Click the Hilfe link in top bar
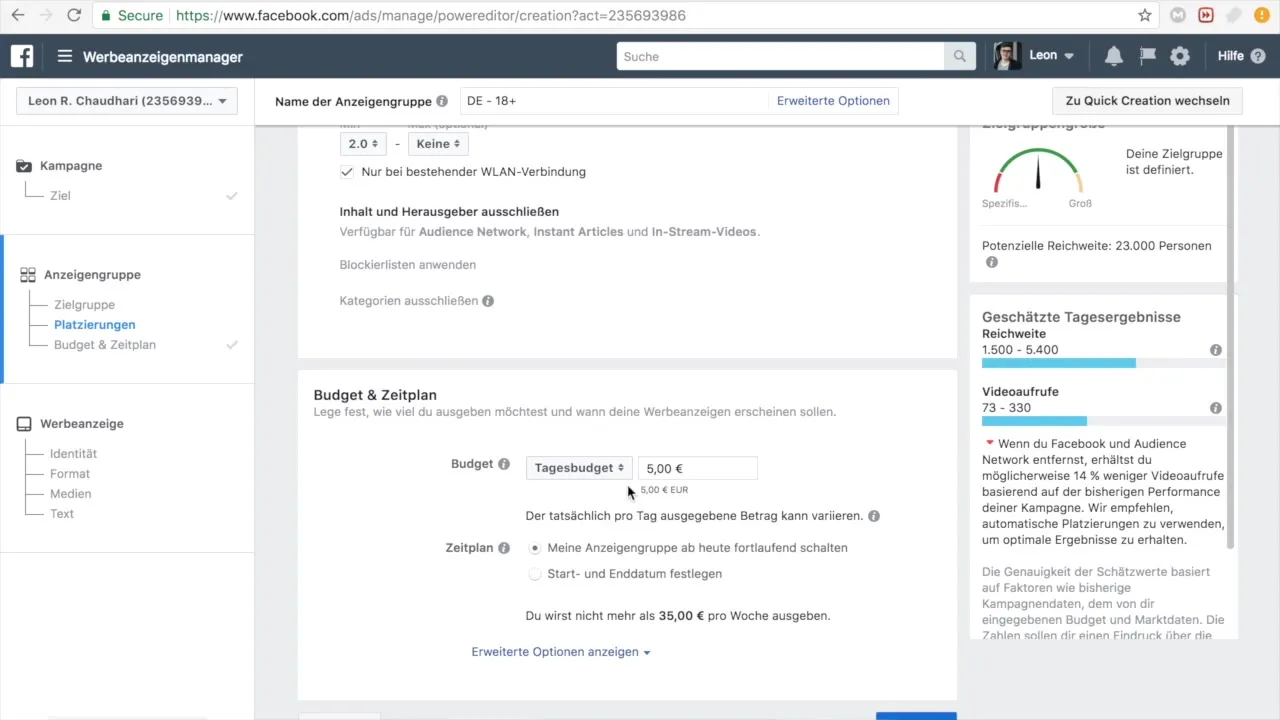Image resolution: width=1280 pixels, height=720 pixels. (x=1231, y=56)
